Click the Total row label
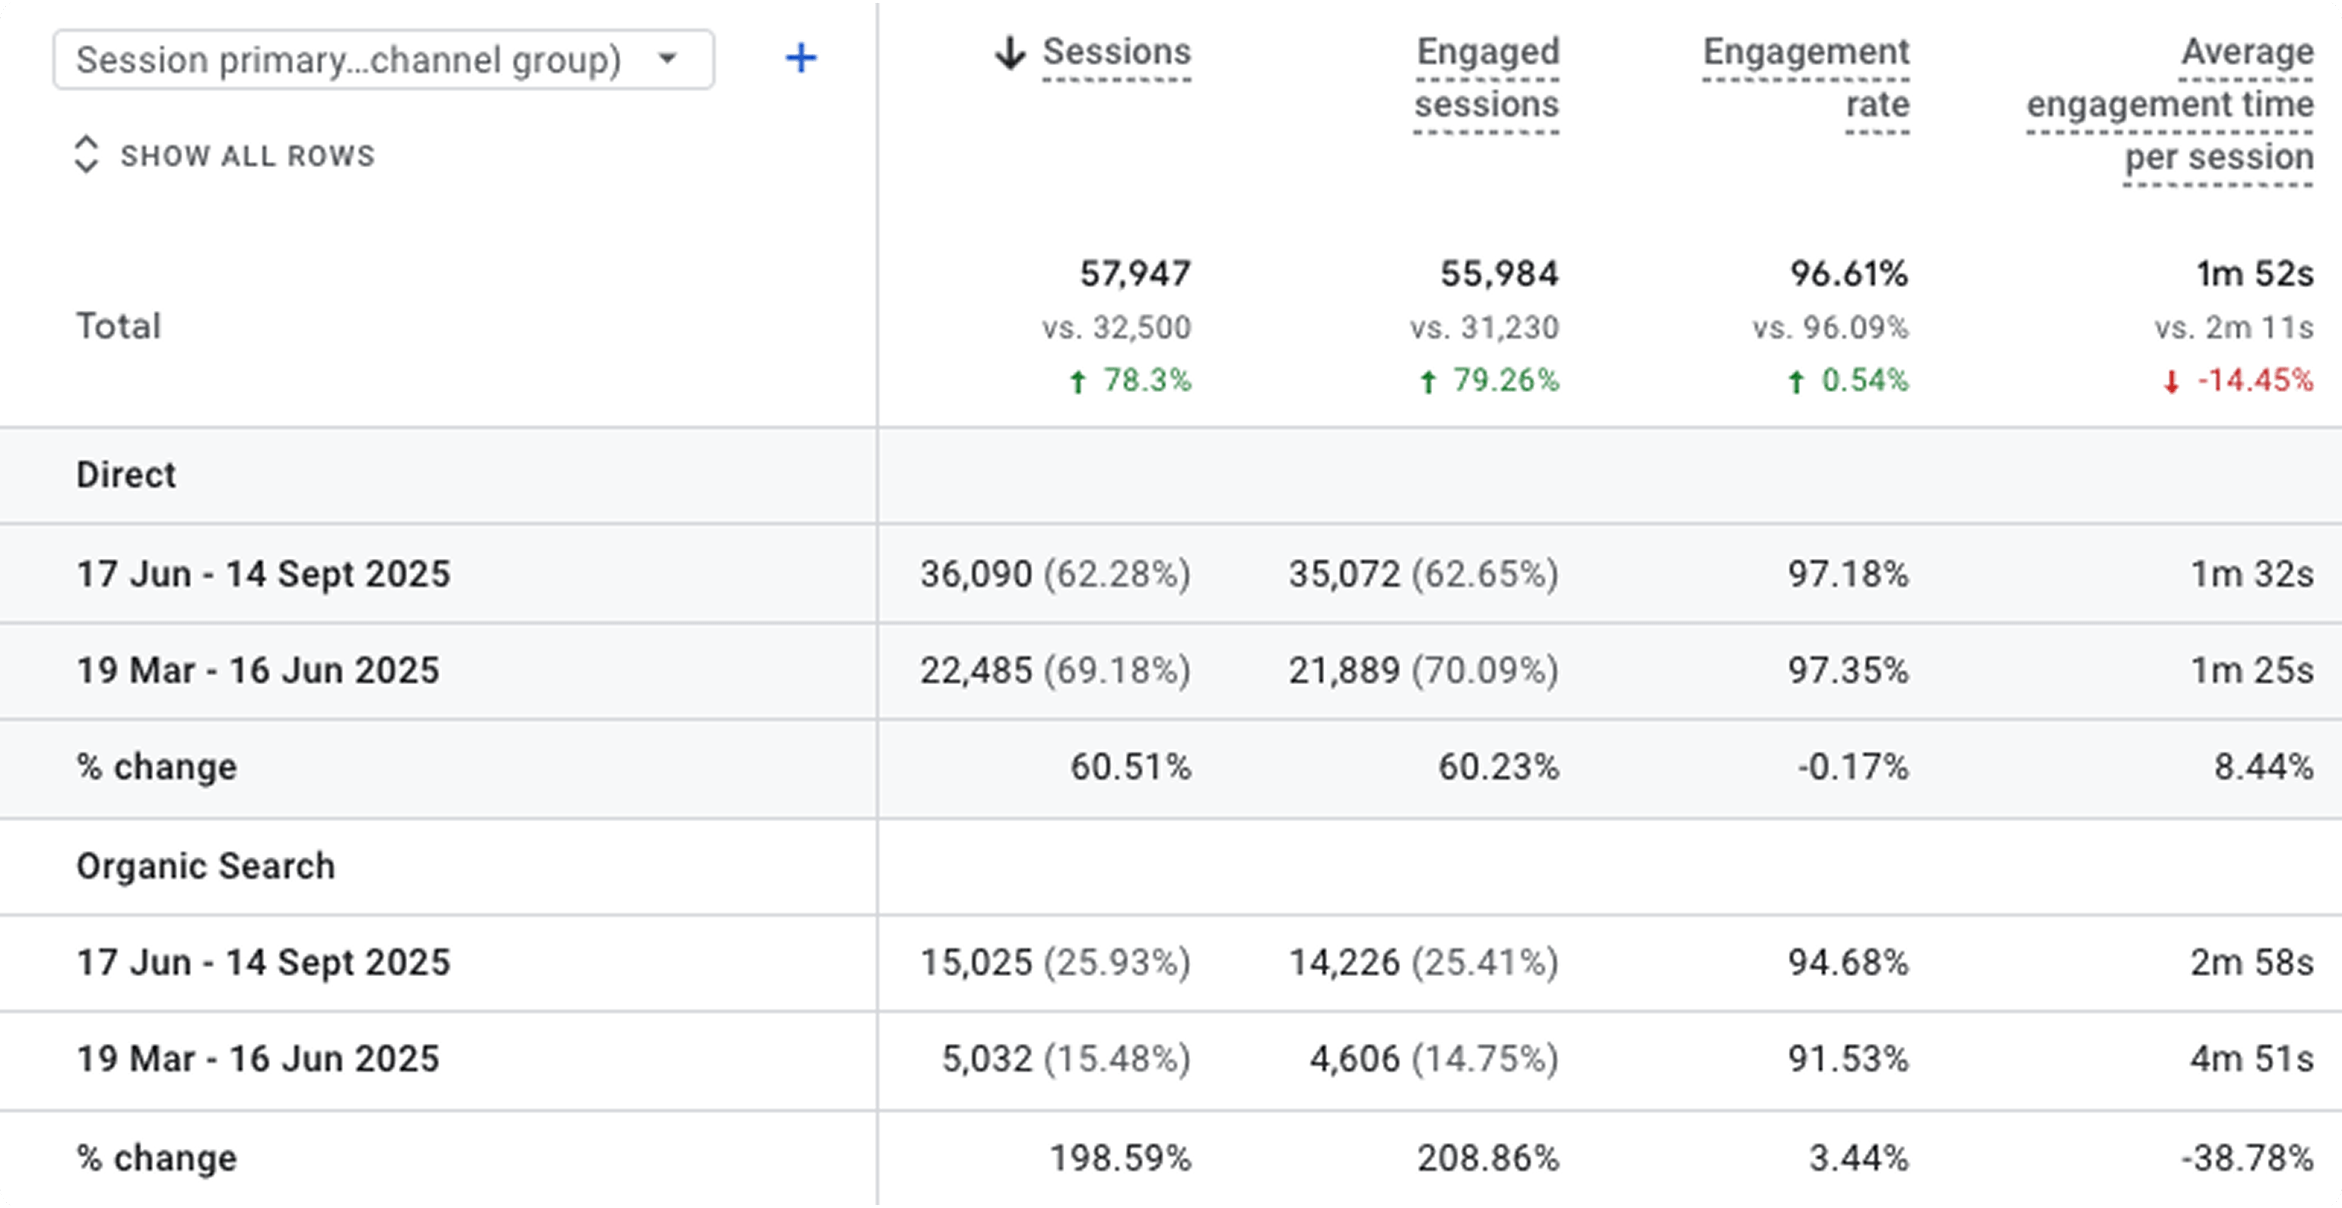The width and height of the screenshot is (2342, 1208). [118, 326]
